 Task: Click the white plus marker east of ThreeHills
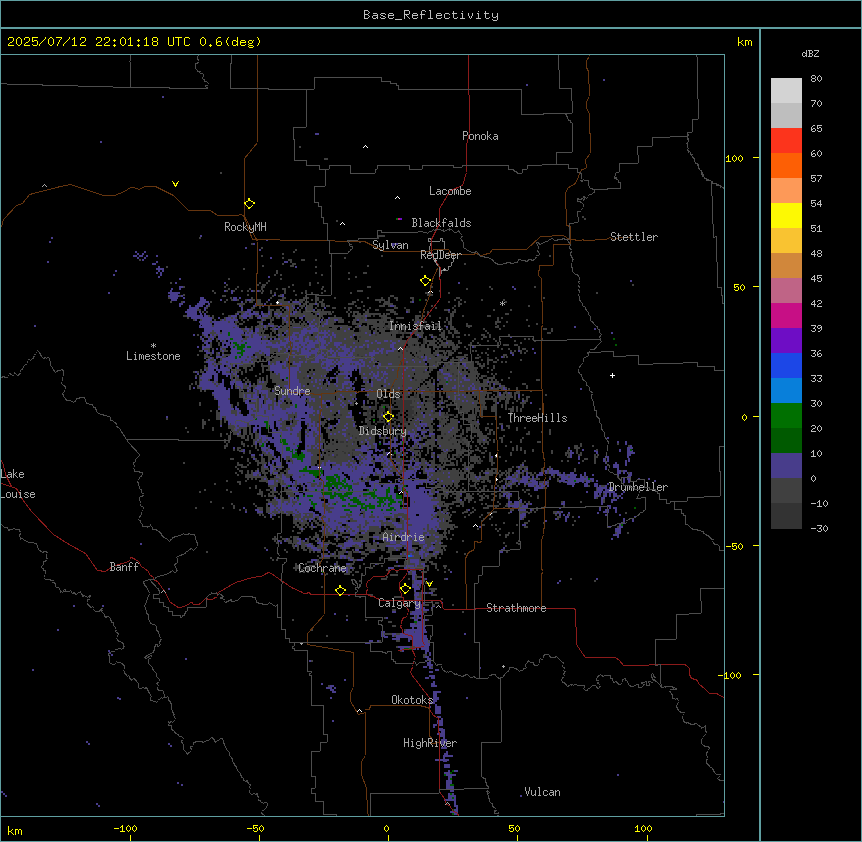(612, 375)
